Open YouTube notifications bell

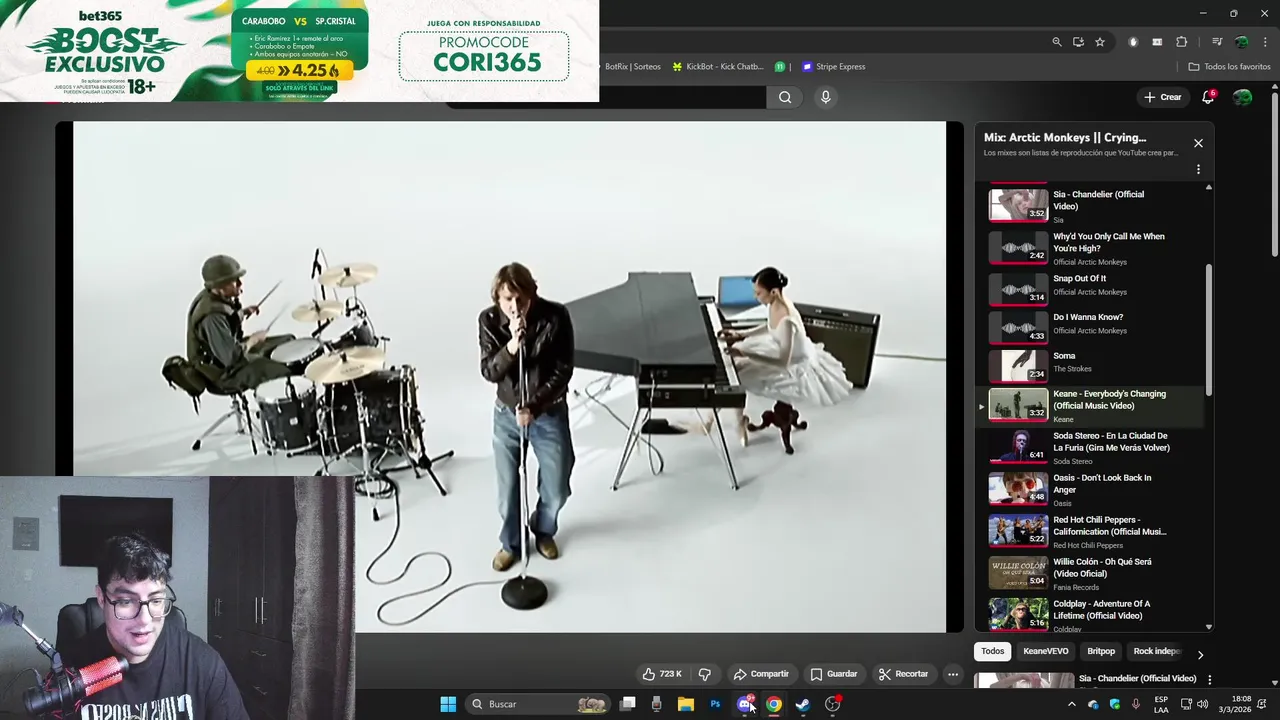1208,97
